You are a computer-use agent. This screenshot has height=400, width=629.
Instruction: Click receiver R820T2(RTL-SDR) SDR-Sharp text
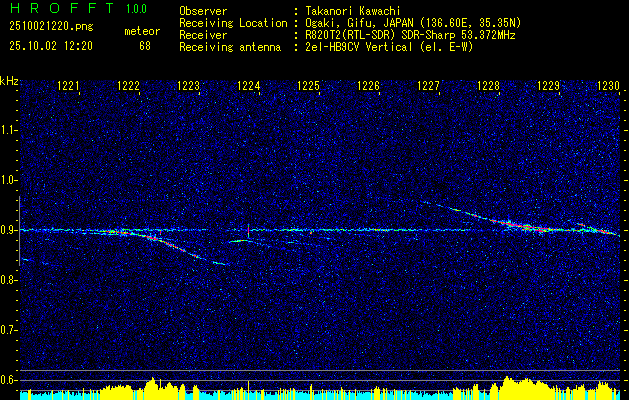click(x=410, y=35)
